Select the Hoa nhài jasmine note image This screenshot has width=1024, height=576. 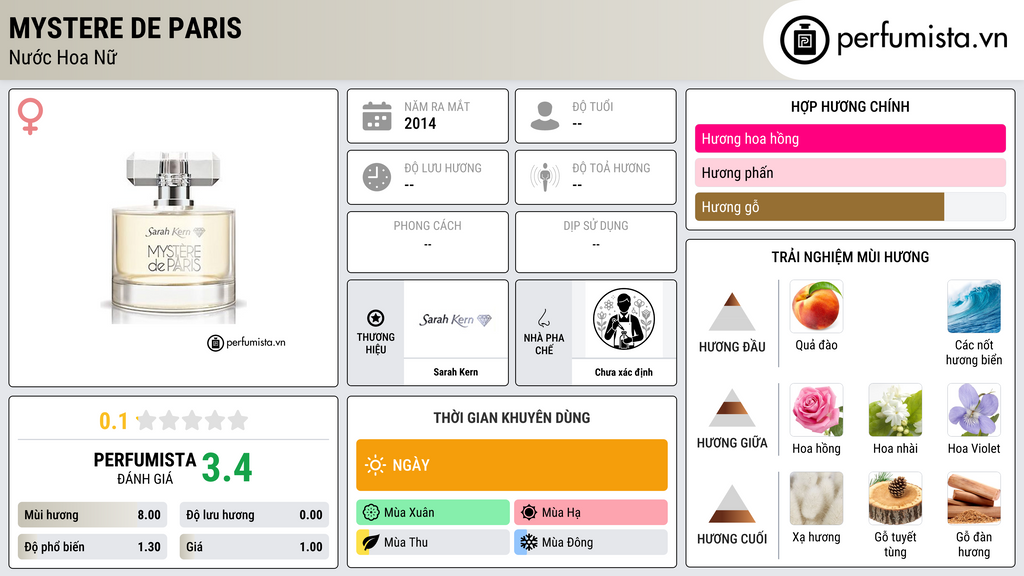895,409
